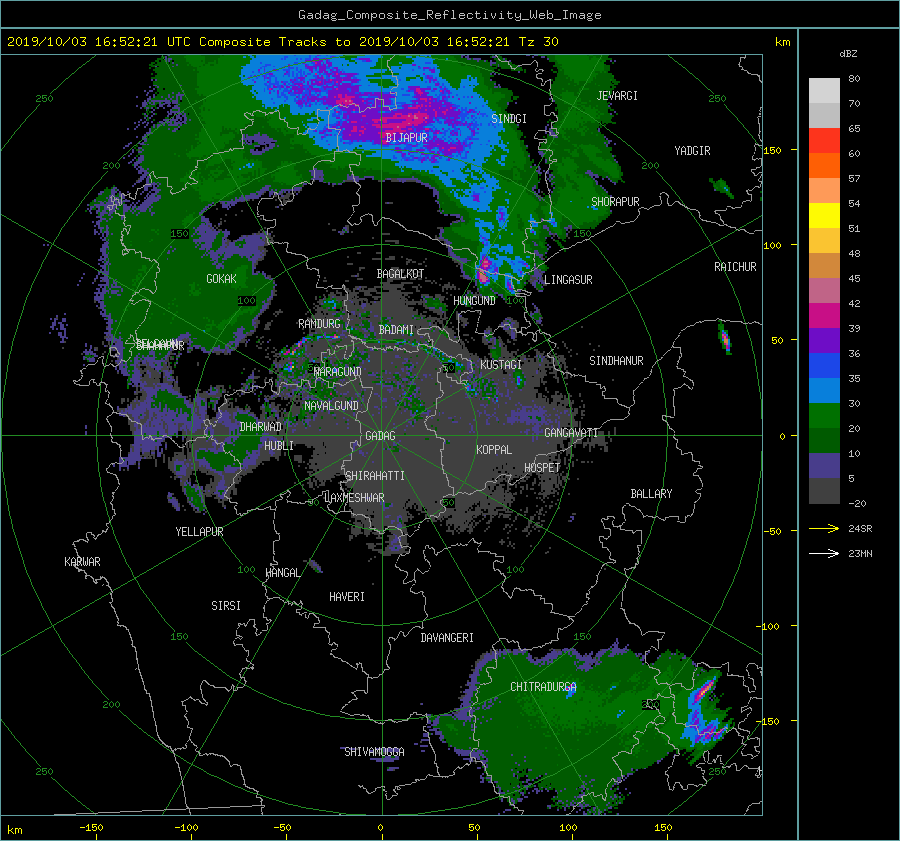This screenshot has width=900, height=841.
Task: Select the SINDGI town label
Action: pyautogui.click(x=509, y=119)
